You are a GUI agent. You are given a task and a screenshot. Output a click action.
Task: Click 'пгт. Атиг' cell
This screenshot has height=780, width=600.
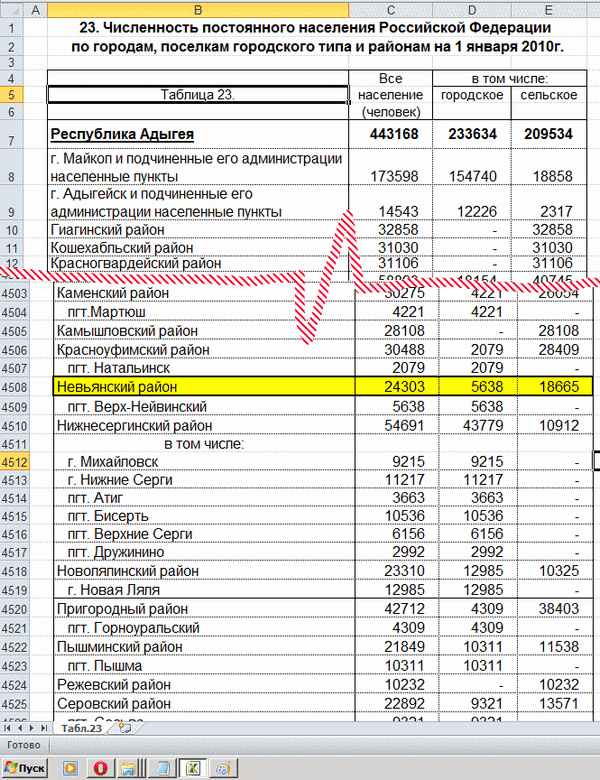(204, 498)
